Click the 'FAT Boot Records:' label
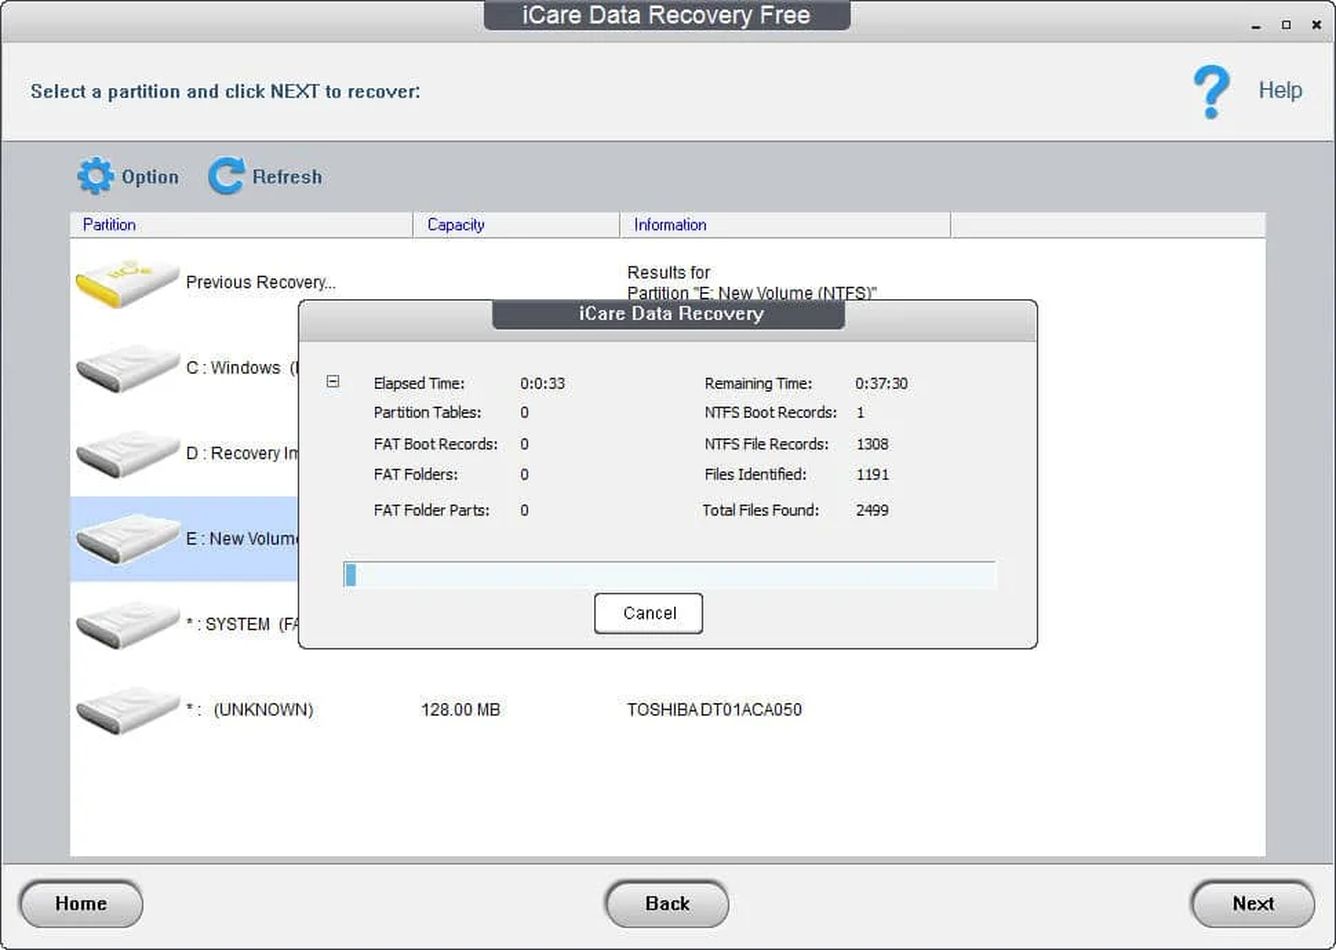The image size is (1336, 950). tap(435, 444)
